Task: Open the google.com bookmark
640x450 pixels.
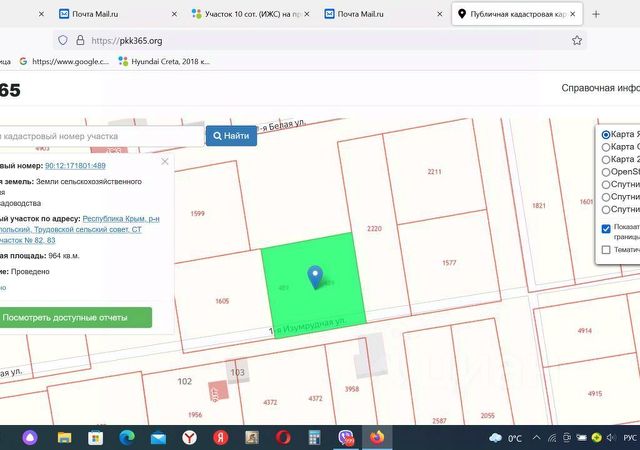Action: point(64,61)
